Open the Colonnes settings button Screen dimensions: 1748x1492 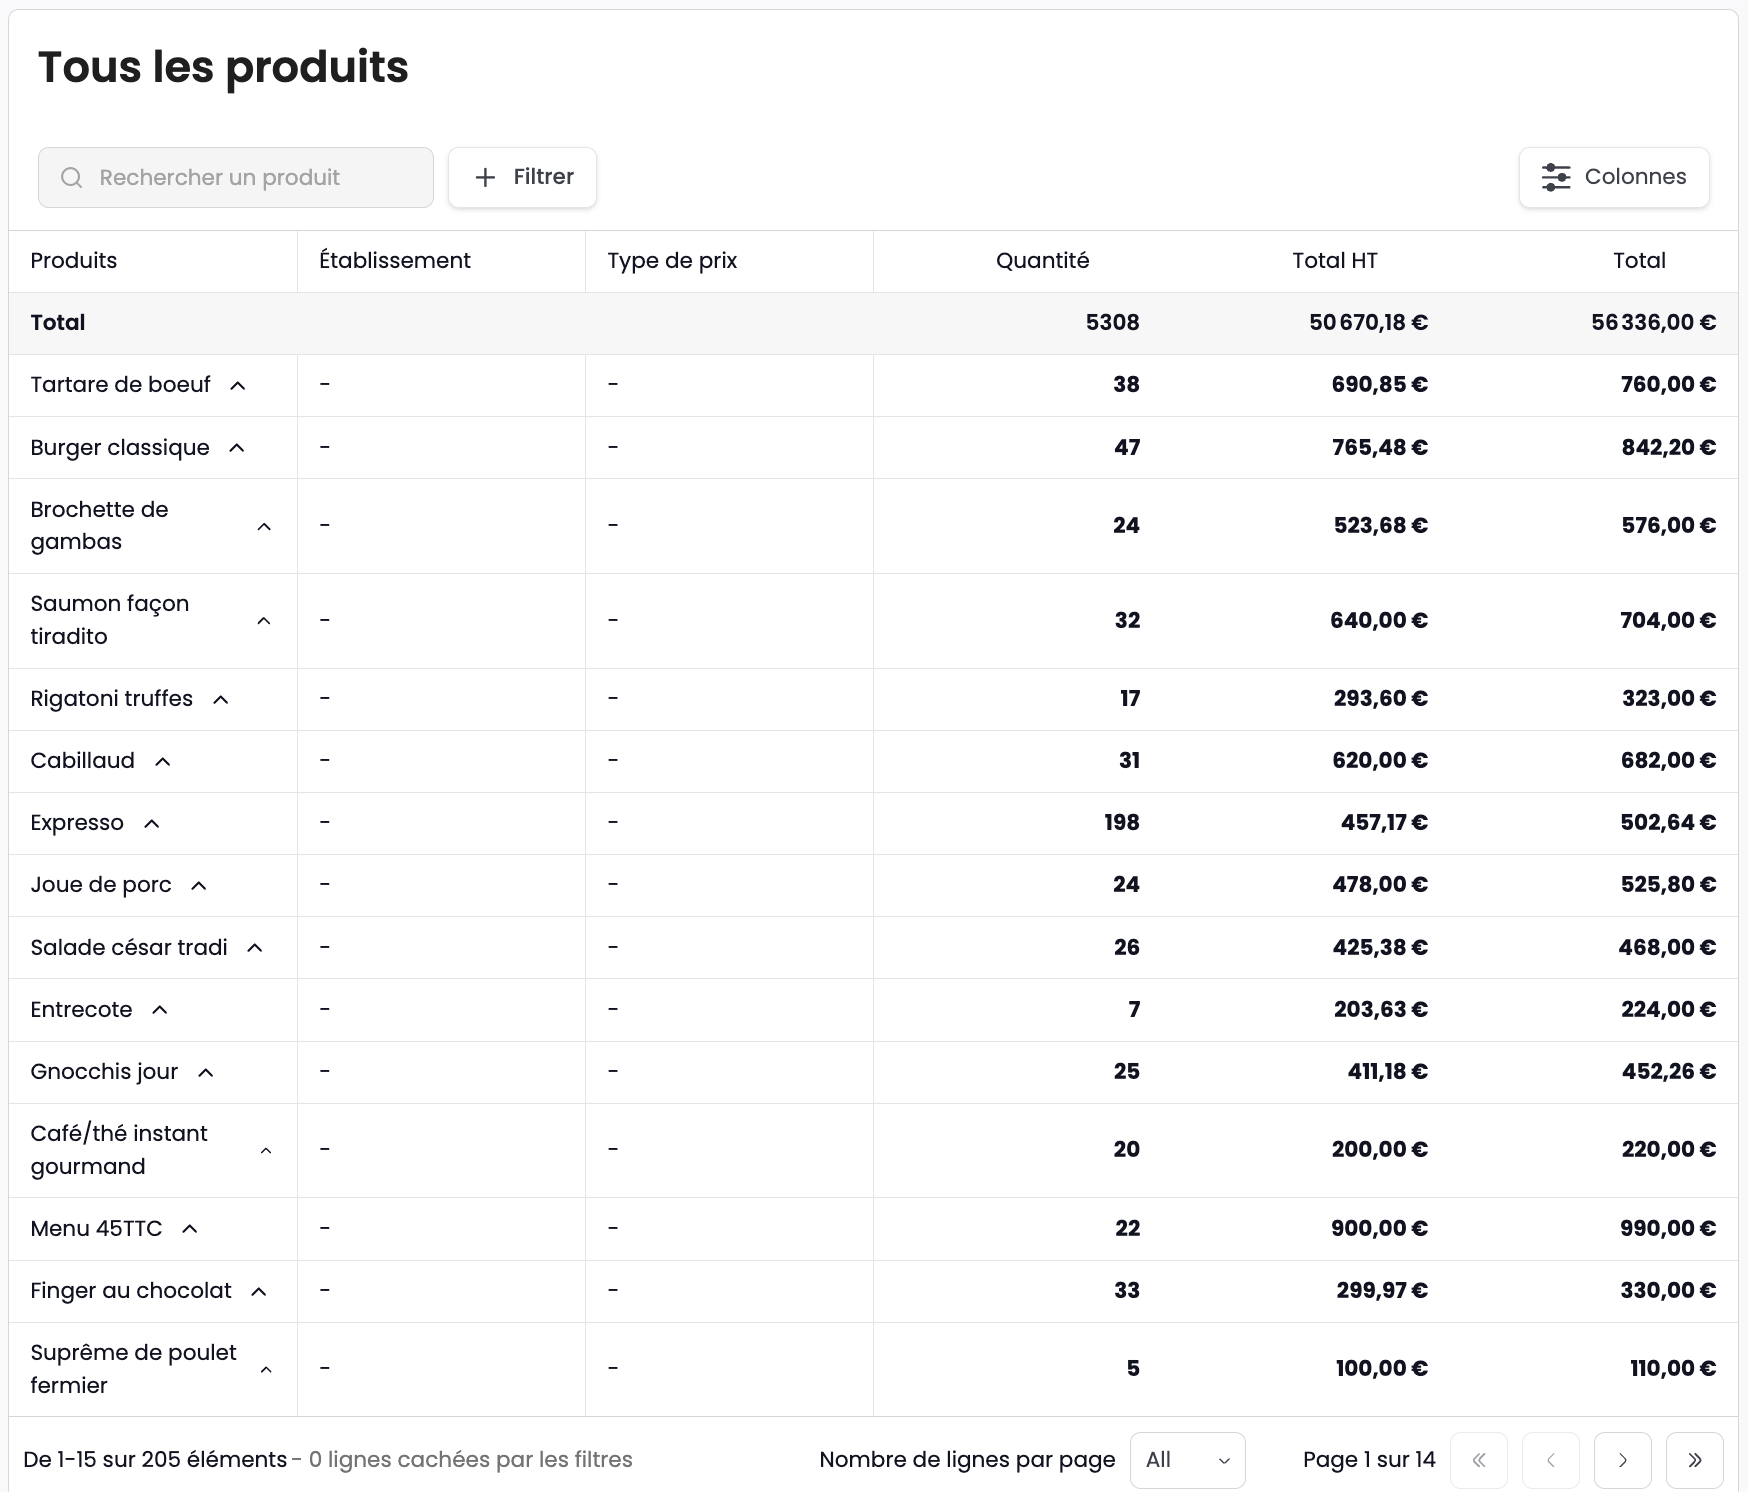click(1613, 178)
